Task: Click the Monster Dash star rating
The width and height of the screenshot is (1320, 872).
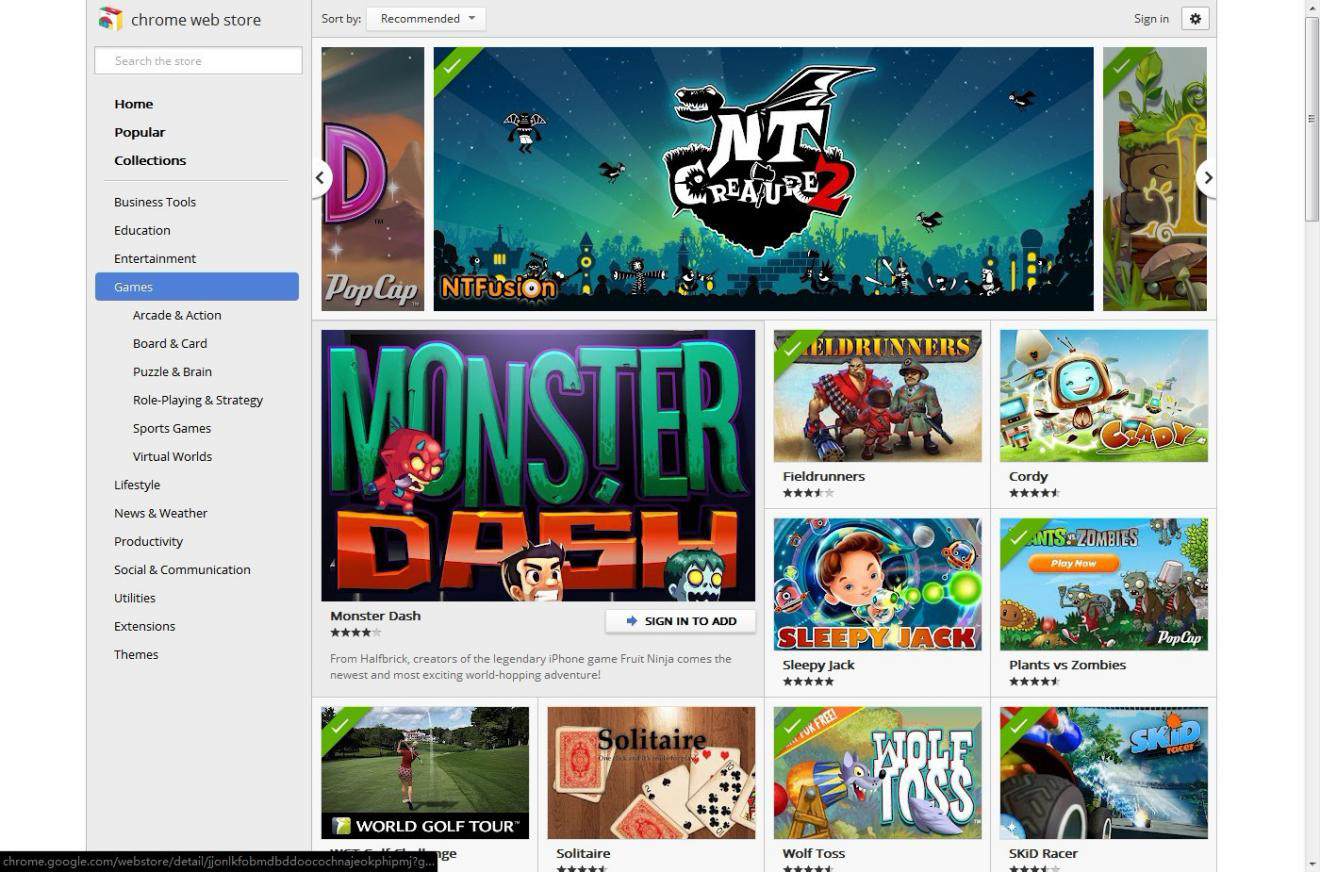Action: pos(356,632)
